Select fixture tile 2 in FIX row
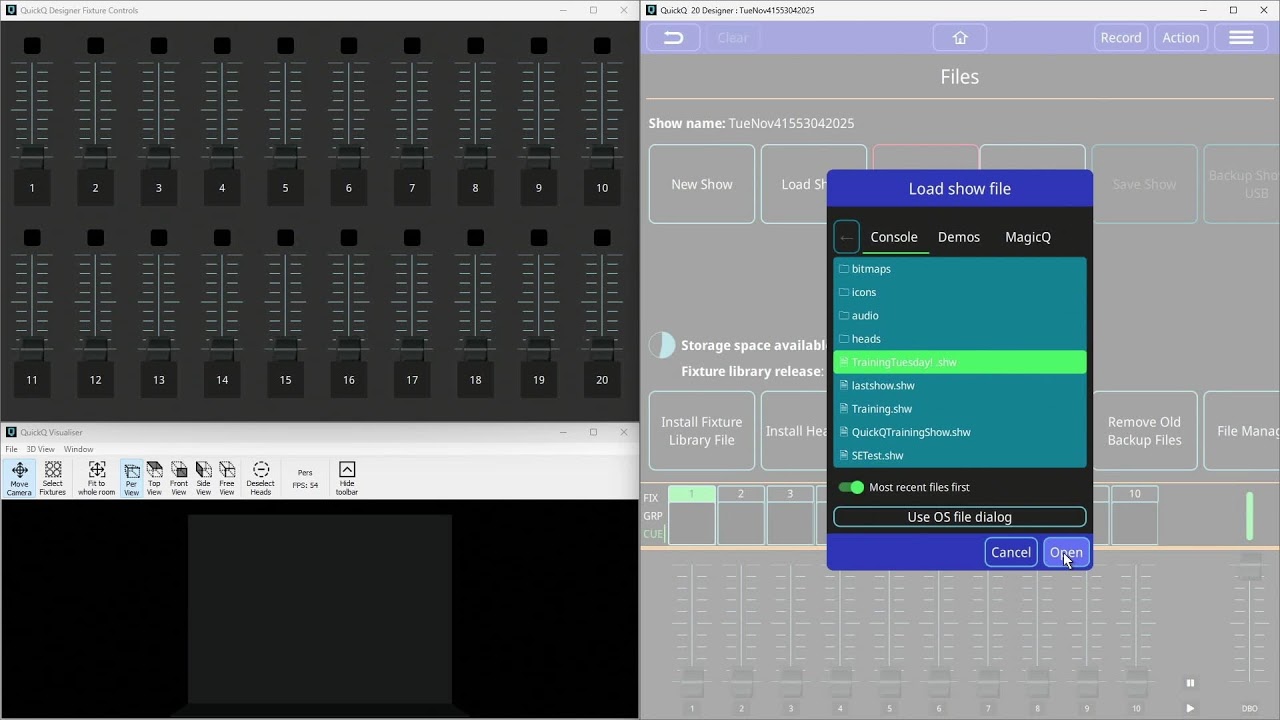The height and width of the screenshot is (720, 1280). [741, 515]
